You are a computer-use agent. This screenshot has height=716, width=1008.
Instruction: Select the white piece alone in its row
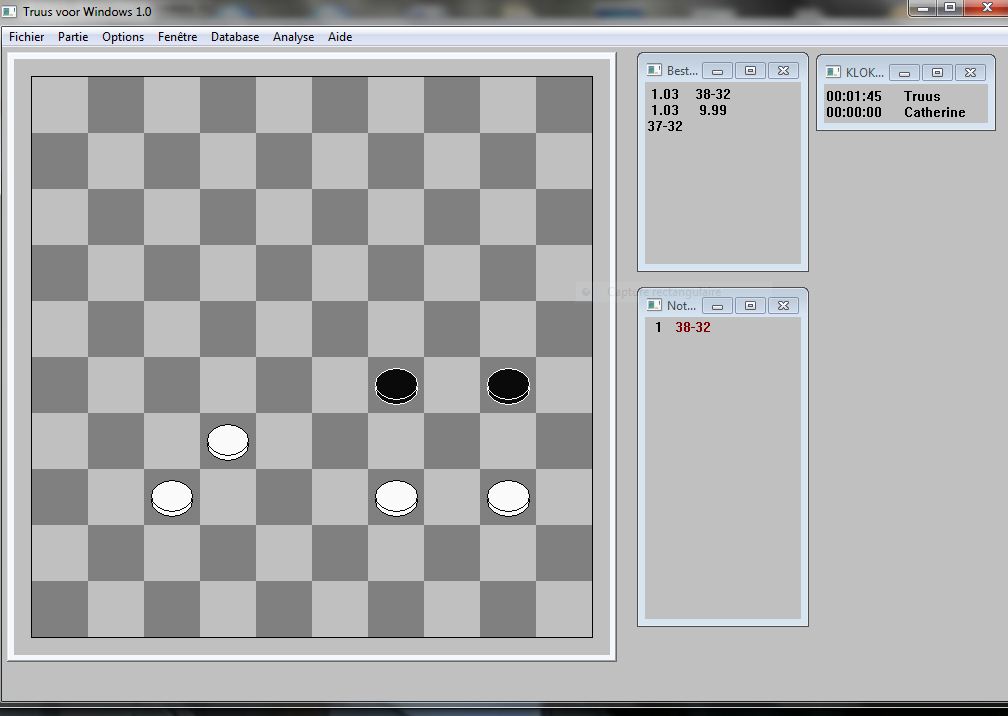pos(228,441)
